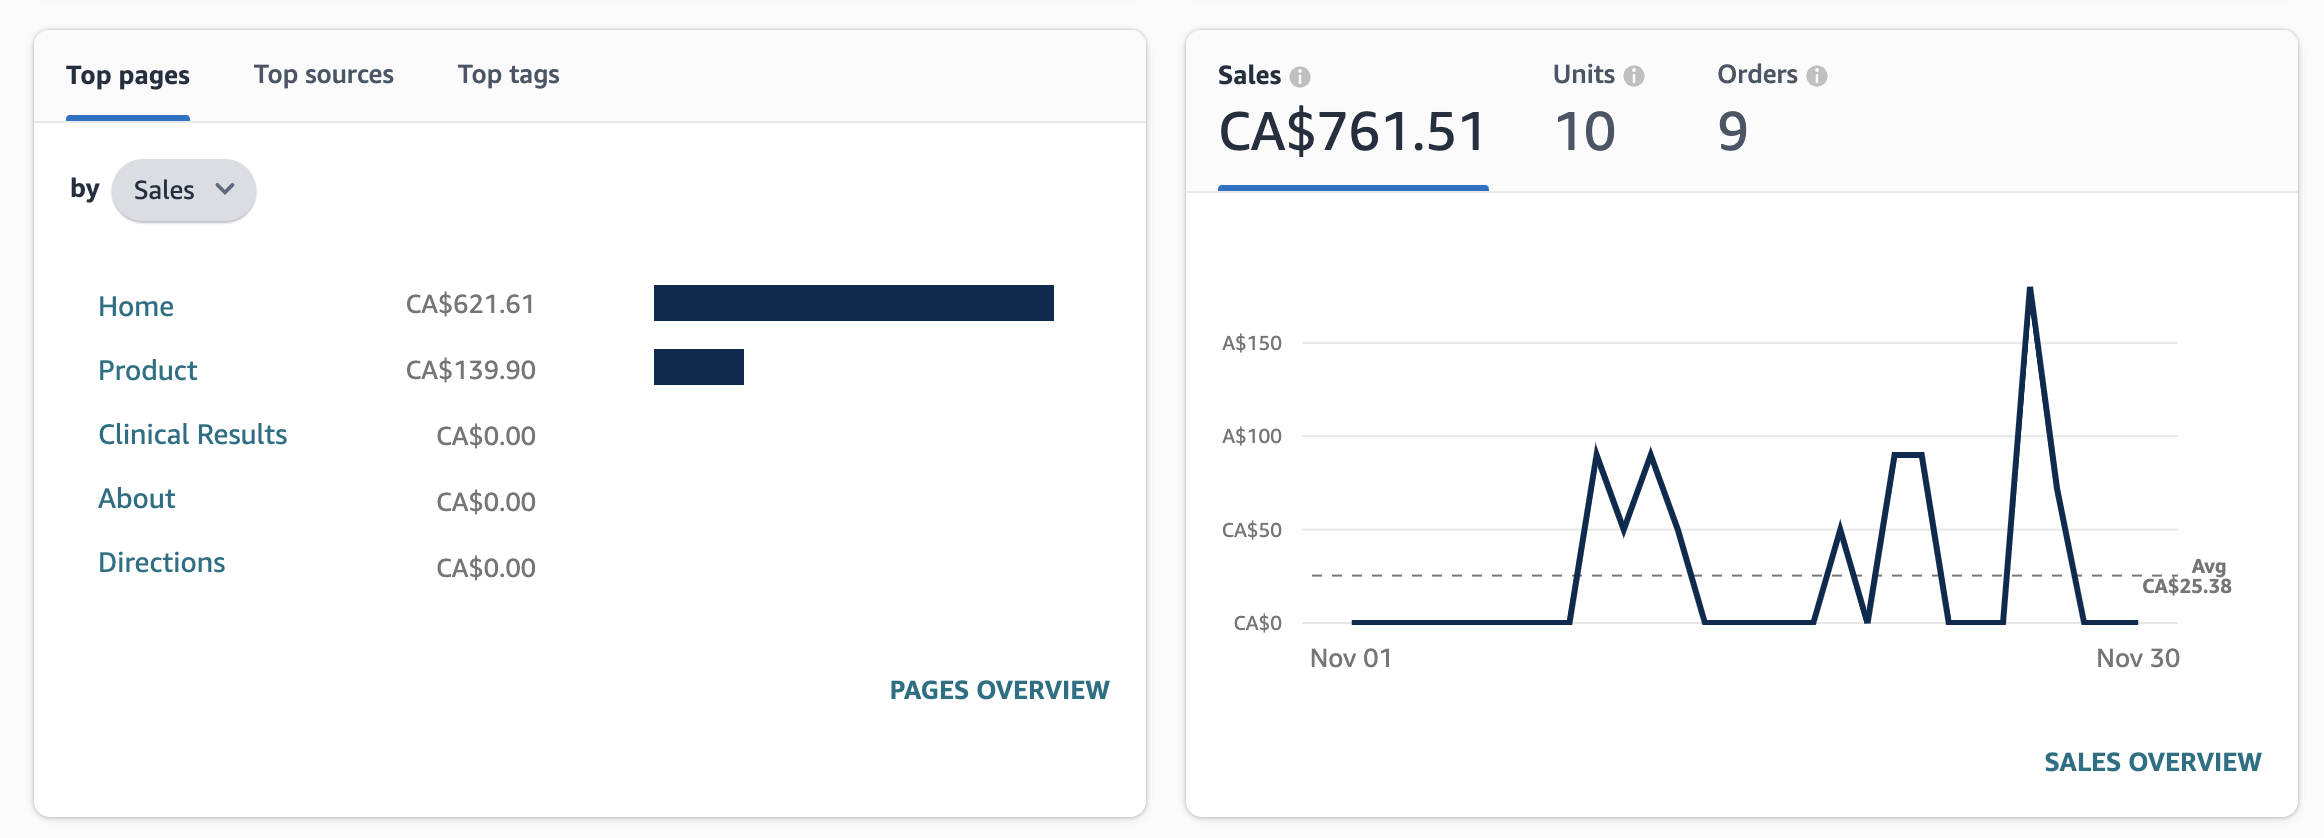Click the Product sales bar
The width and height of the screenshot is (2324, 838).
(x=698, y=367)
